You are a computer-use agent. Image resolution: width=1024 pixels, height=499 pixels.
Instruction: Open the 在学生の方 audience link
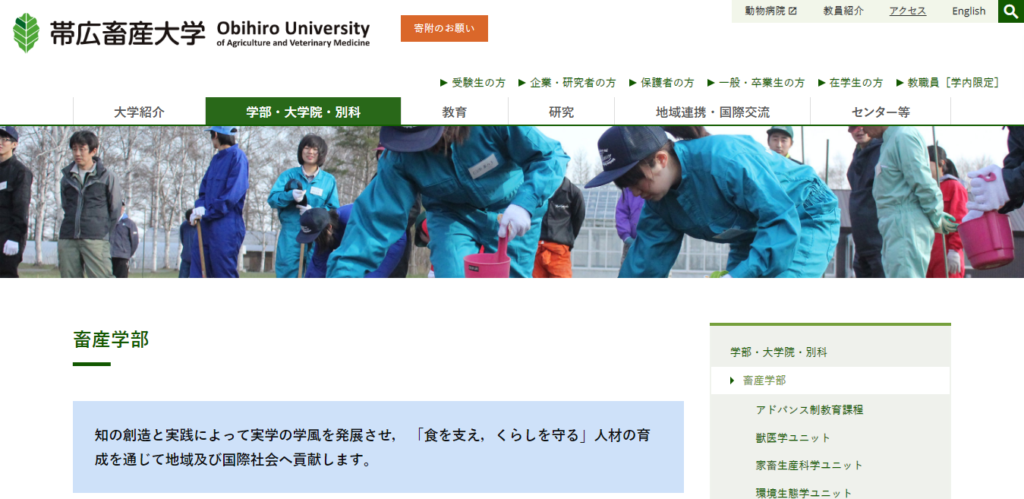tap(850, 83)
